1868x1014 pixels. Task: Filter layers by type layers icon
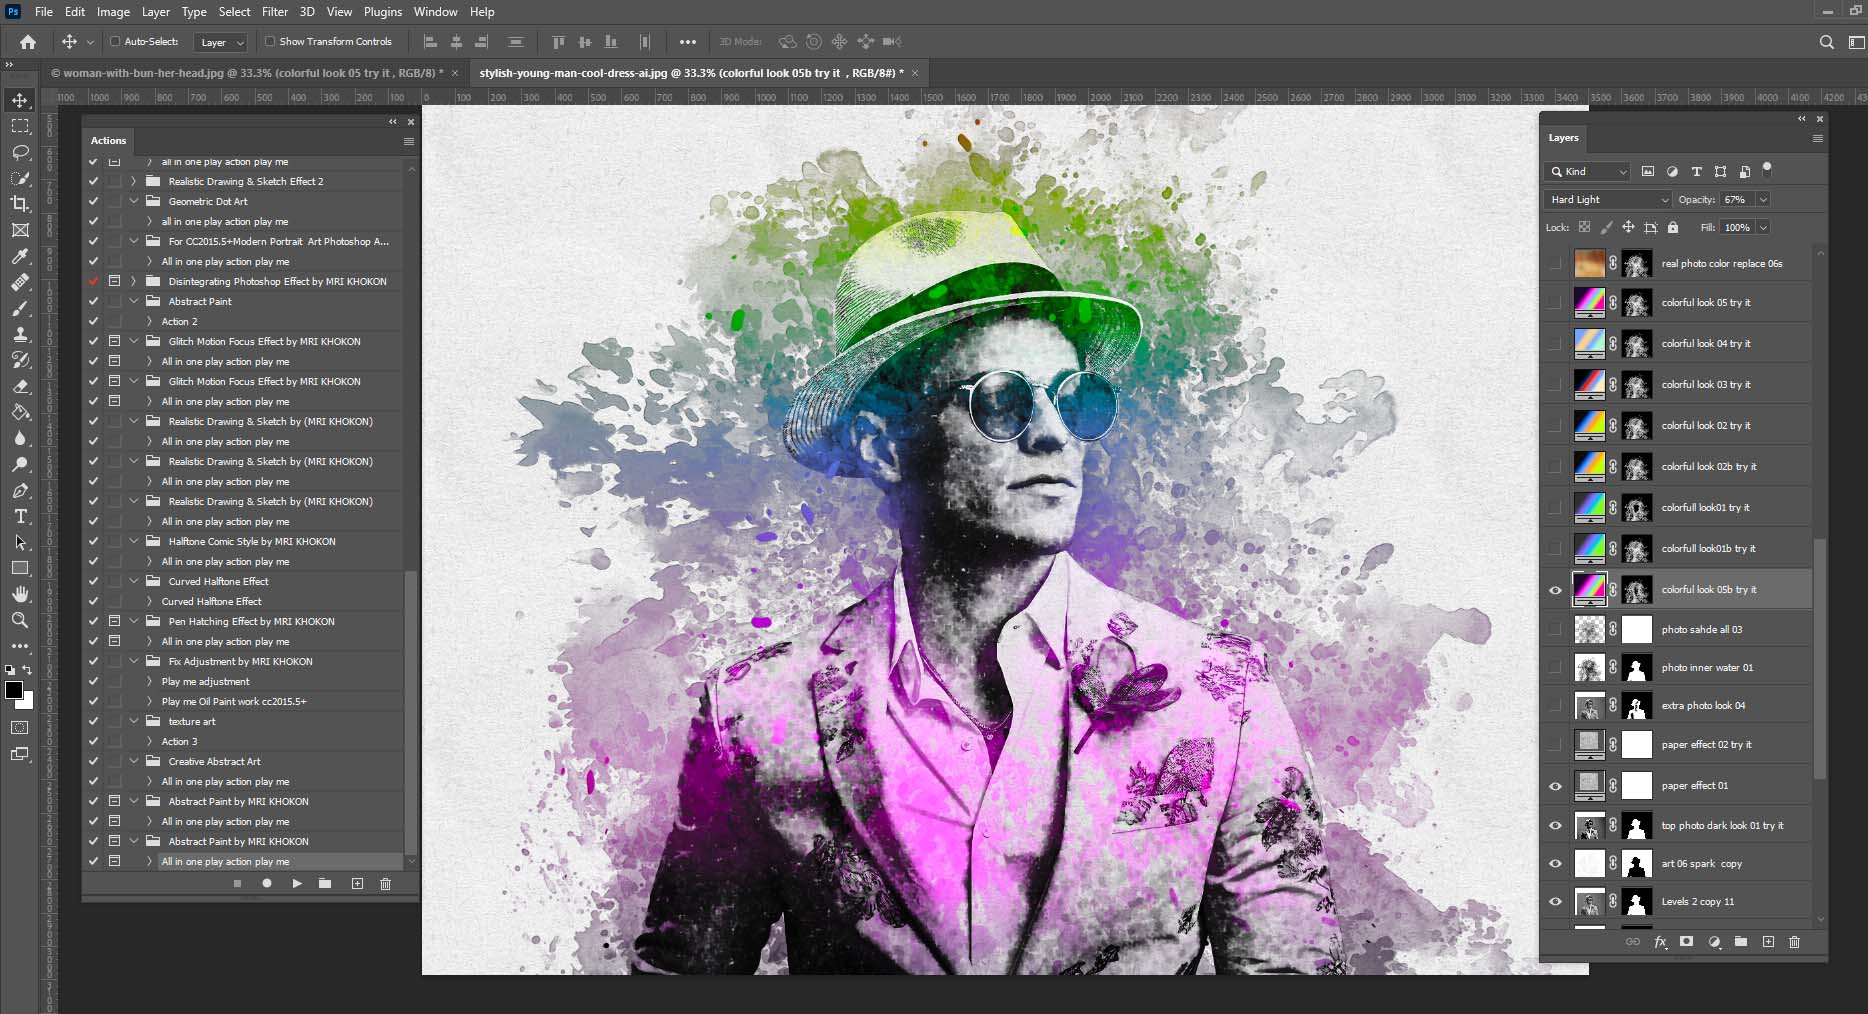click(x=1696, y=172)
